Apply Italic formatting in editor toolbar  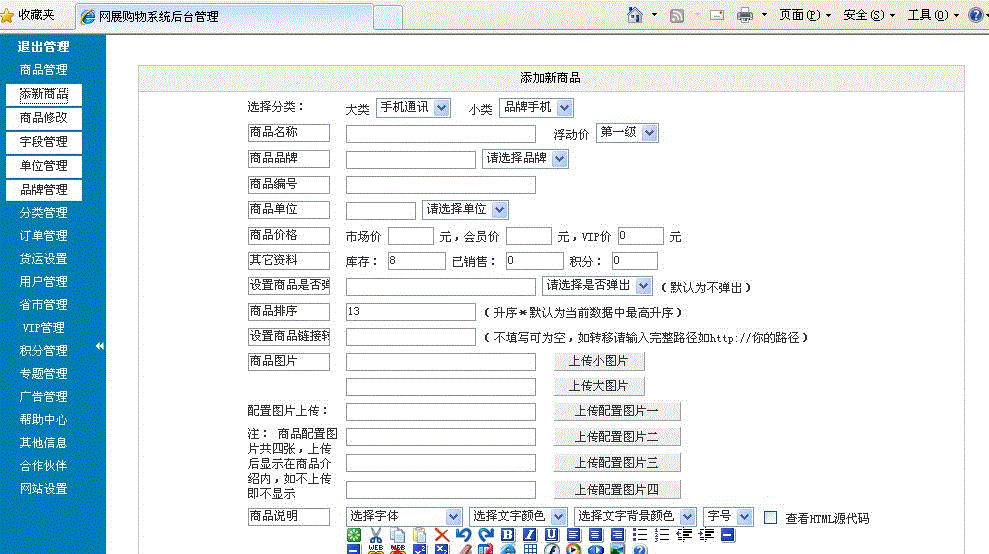pyautogui.click(x=529, y=535)
